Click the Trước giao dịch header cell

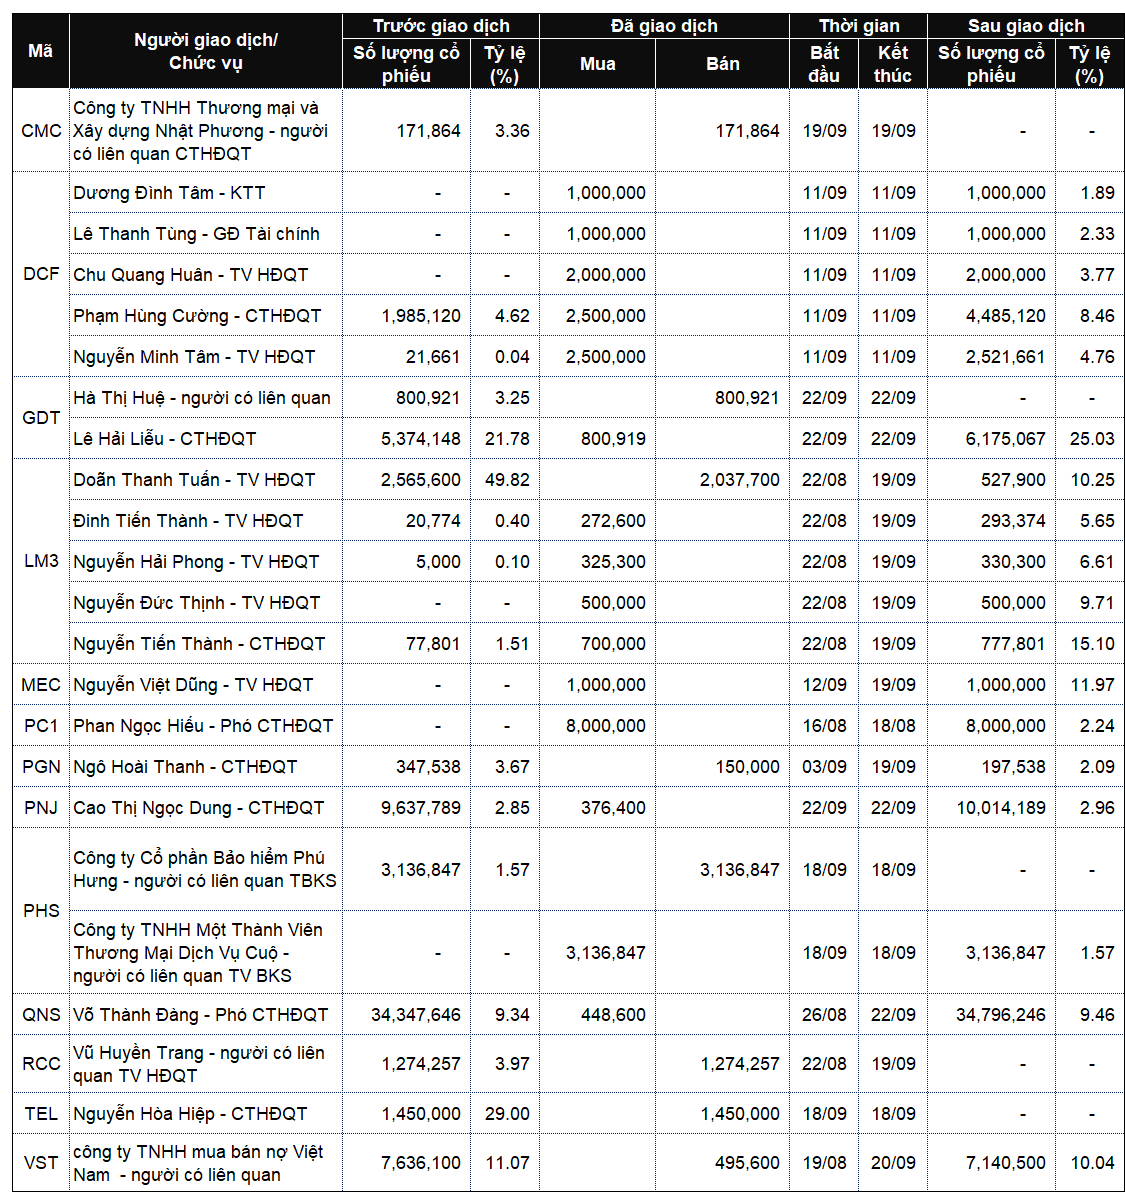(x=441, y=26)
